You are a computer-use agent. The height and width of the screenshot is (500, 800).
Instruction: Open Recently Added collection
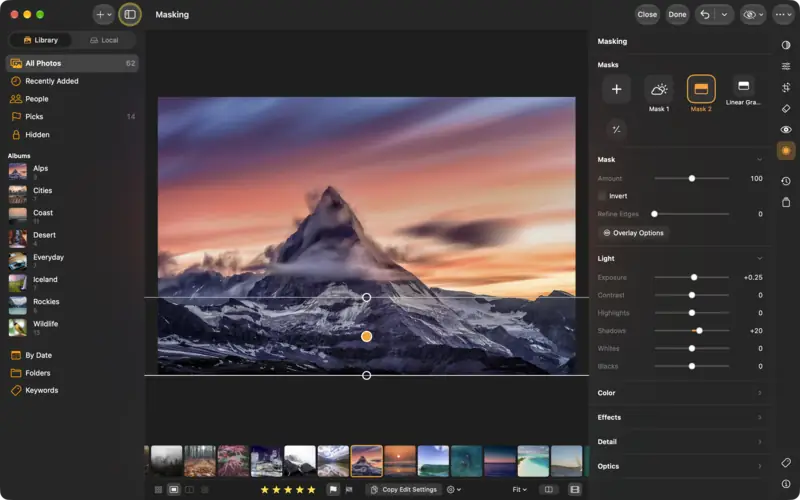point(72,81)
